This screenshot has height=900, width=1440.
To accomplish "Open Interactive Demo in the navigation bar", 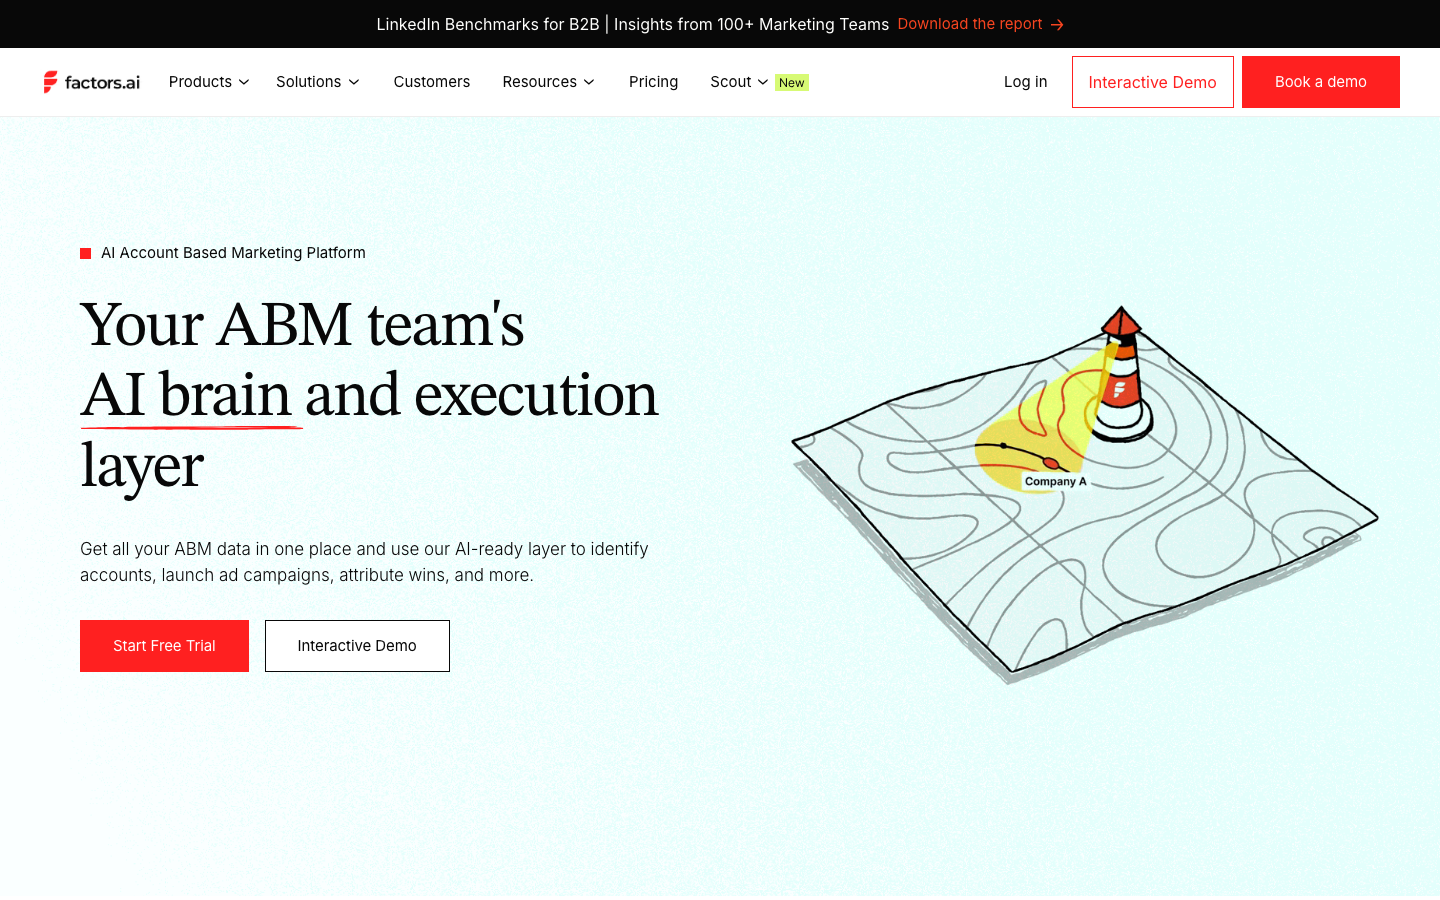I will pos(1152,82).
